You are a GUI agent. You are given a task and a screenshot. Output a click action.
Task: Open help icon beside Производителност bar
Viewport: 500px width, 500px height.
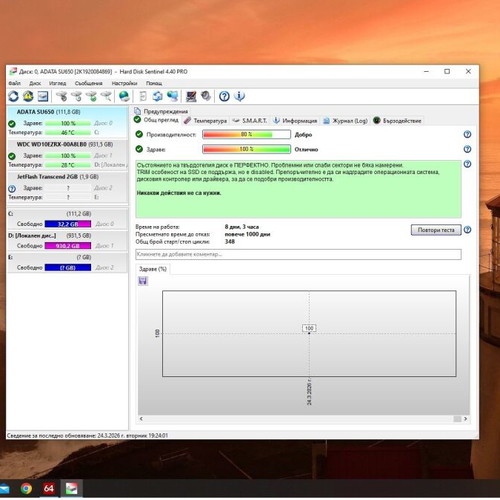pyautogui.click(x=467, y=134)
